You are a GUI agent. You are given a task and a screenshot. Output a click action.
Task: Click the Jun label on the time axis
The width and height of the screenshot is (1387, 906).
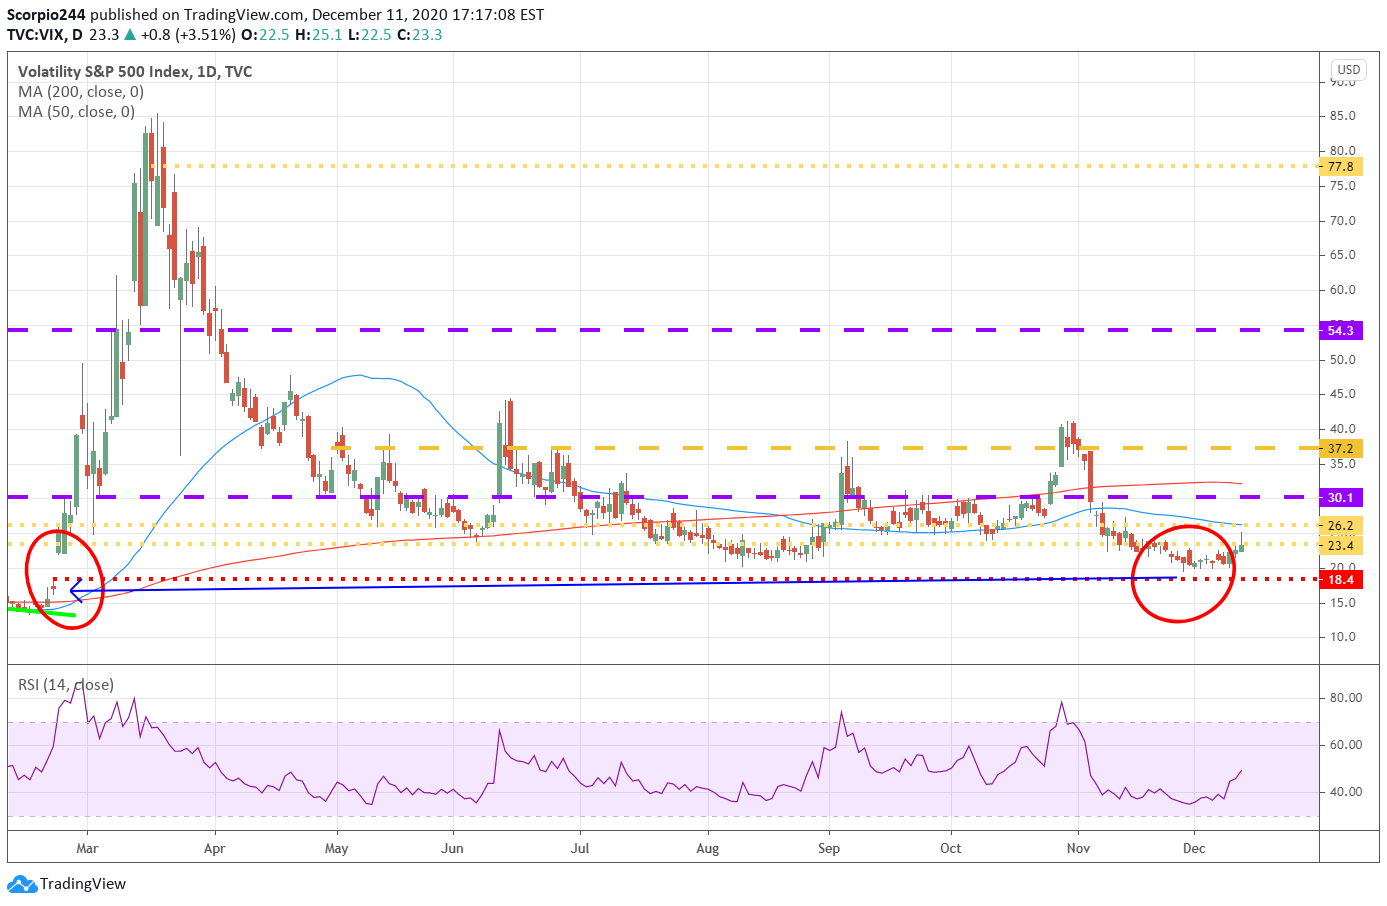(453, 848)
